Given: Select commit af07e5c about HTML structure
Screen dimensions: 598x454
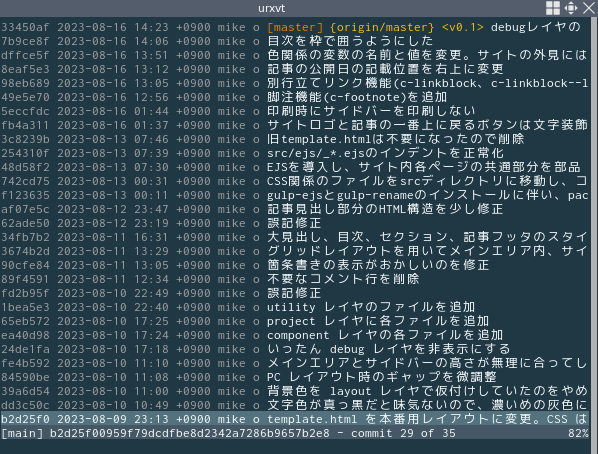Looking at the screenshot, I should tap(295, 209).
